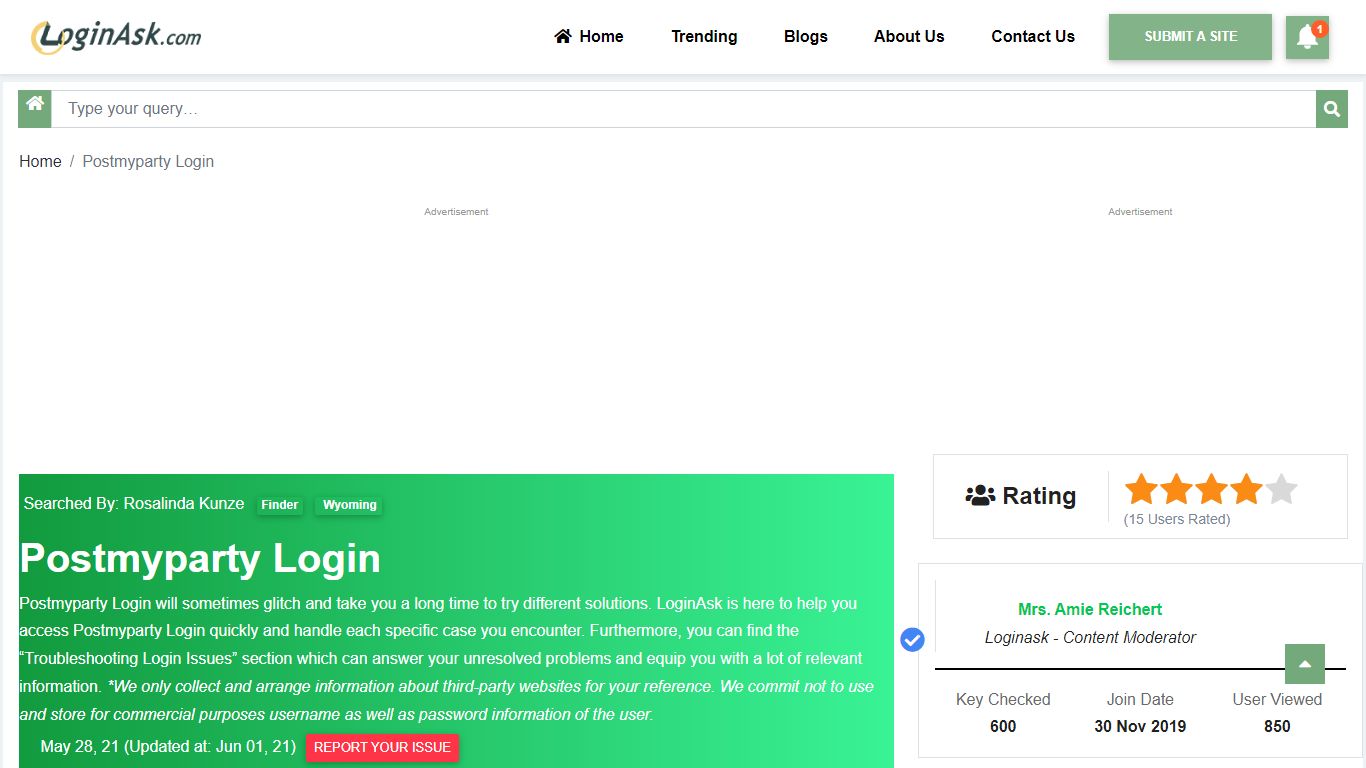This screenshot has width=1366, height=768.
Task: Click the blue verified checkmark badge
Action: coord(911,639)
